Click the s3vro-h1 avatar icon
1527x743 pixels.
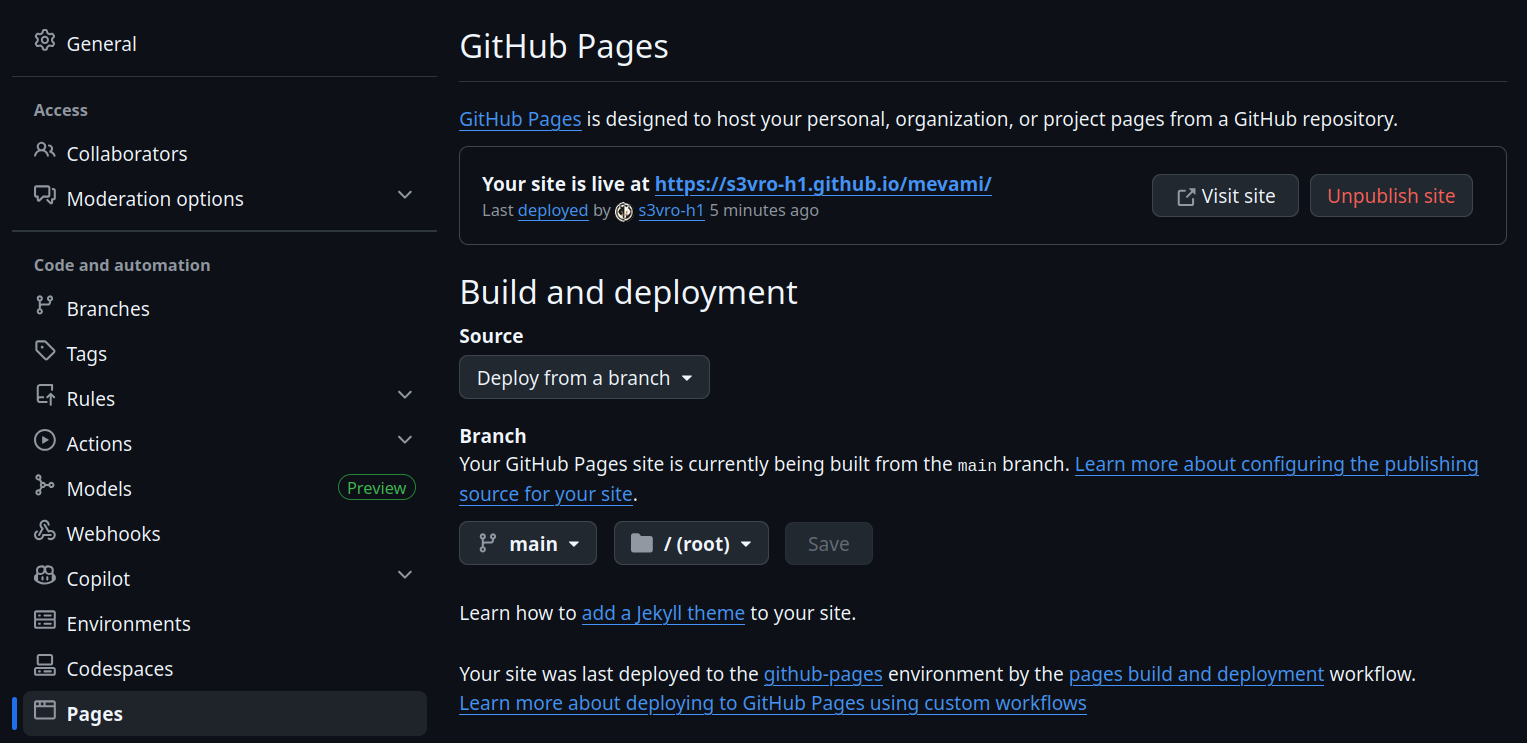click(624, 211)
